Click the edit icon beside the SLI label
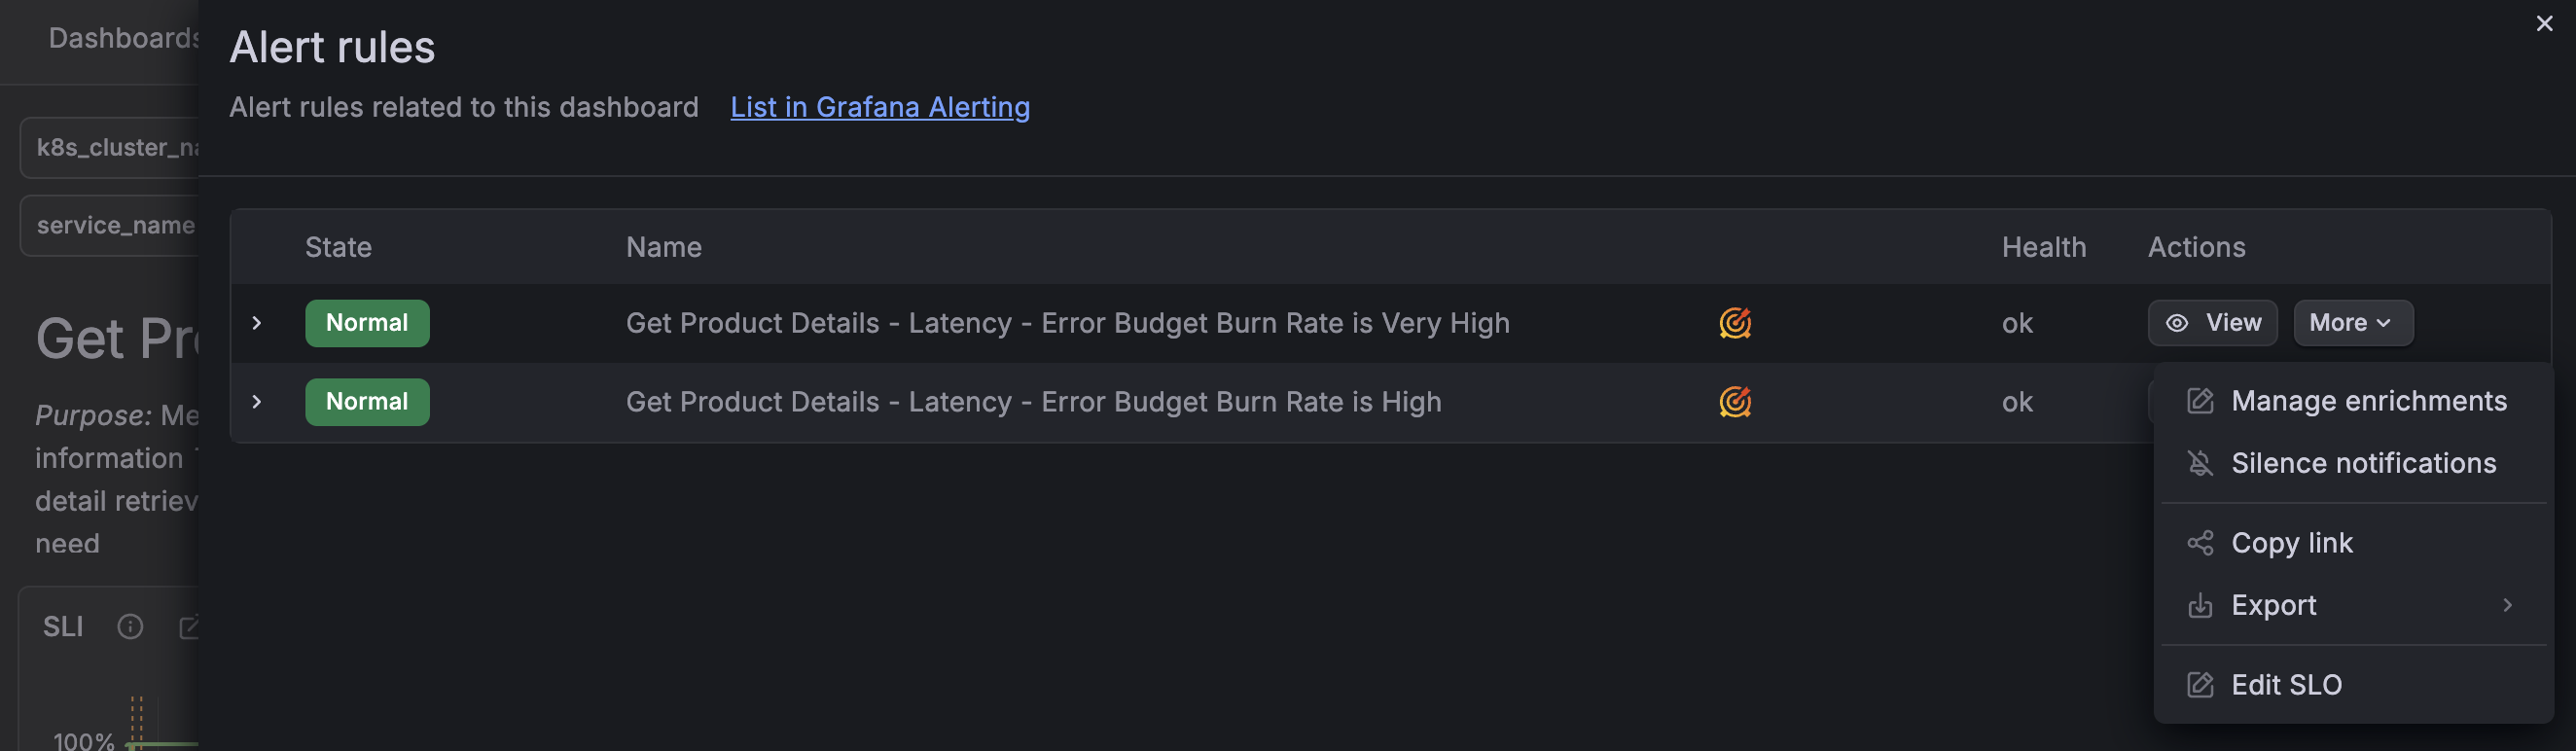Screen dimensions: 2576x751 coord(191,627)
